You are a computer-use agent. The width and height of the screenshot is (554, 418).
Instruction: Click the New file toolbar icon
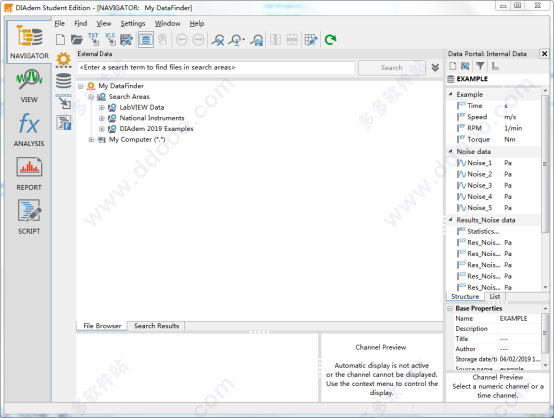(x=60, y=40)
